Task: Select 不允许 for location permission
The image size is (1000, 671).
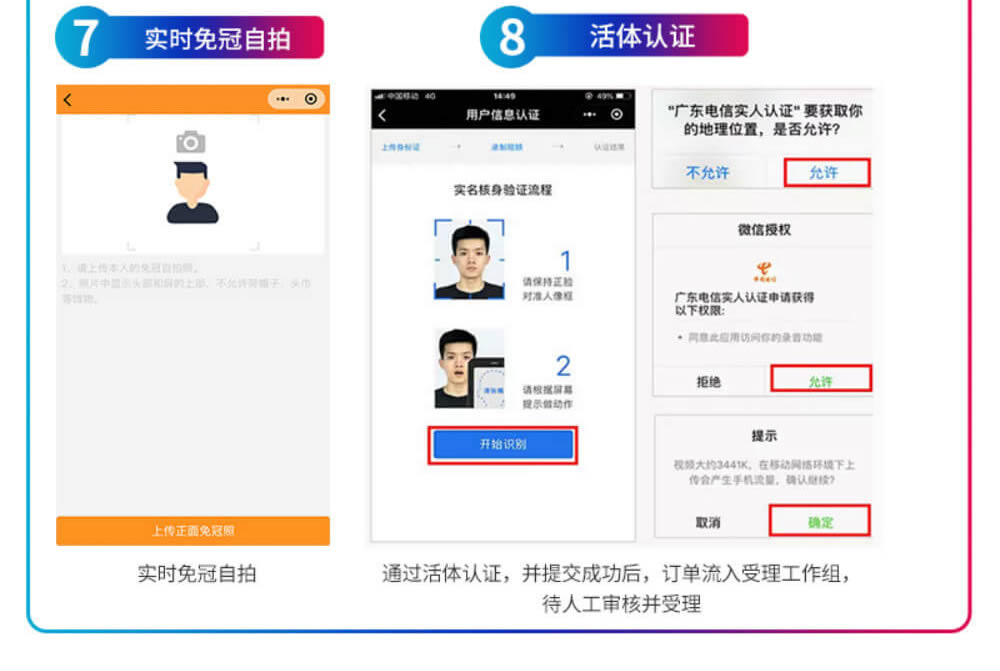Action: [707, 173]
